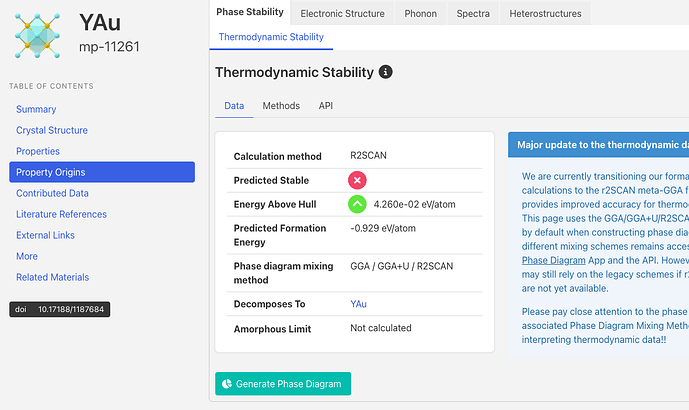This screenshot has width=689, height=410.
Task: Click the Calculation method label
Action: pyautogui.click(x=278, y=156)
